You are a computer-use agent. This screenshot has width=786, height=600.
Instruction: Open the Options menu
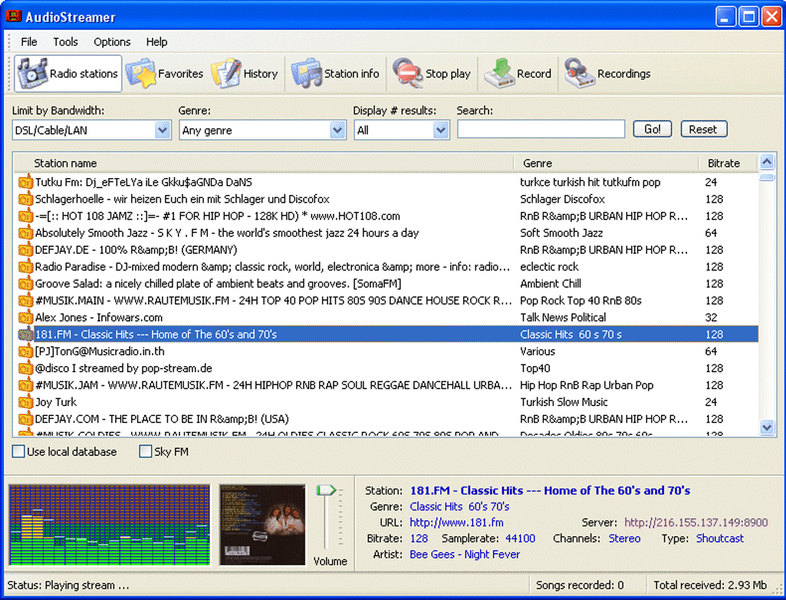pyautogui.click(x=112, y=42)
